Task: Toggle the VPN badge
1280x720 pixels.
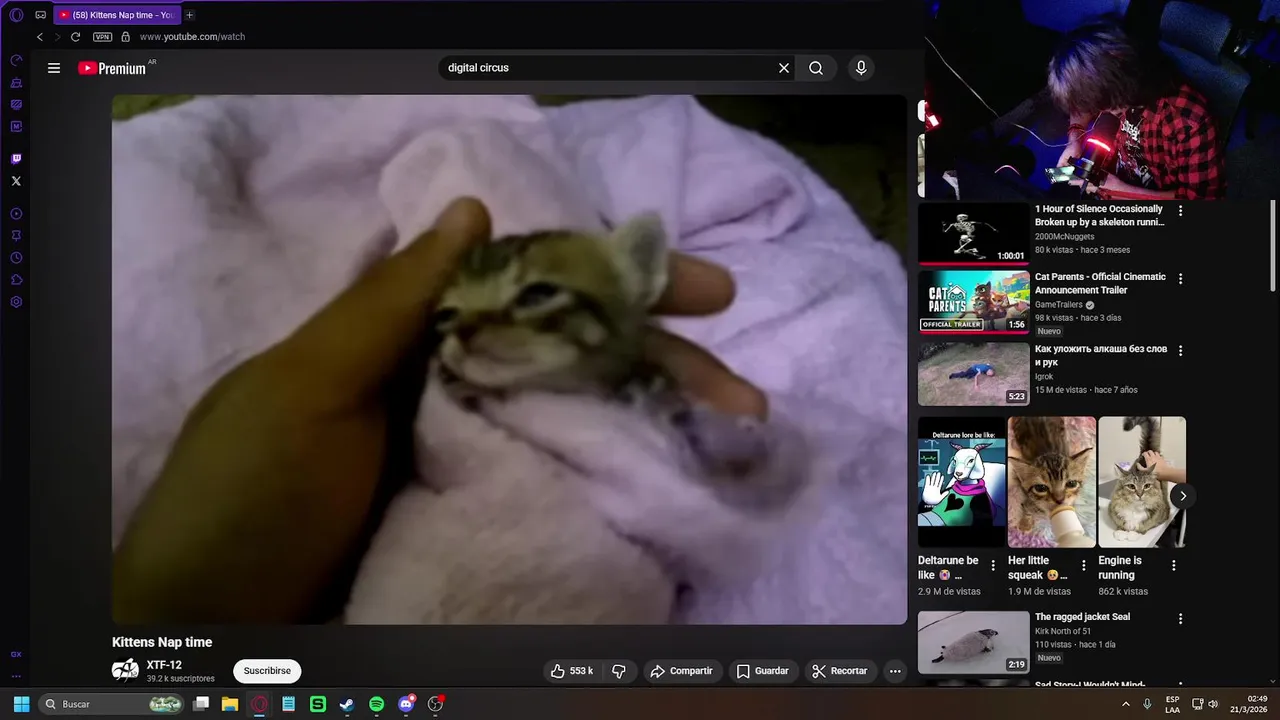Action: (x=102, y=37)
